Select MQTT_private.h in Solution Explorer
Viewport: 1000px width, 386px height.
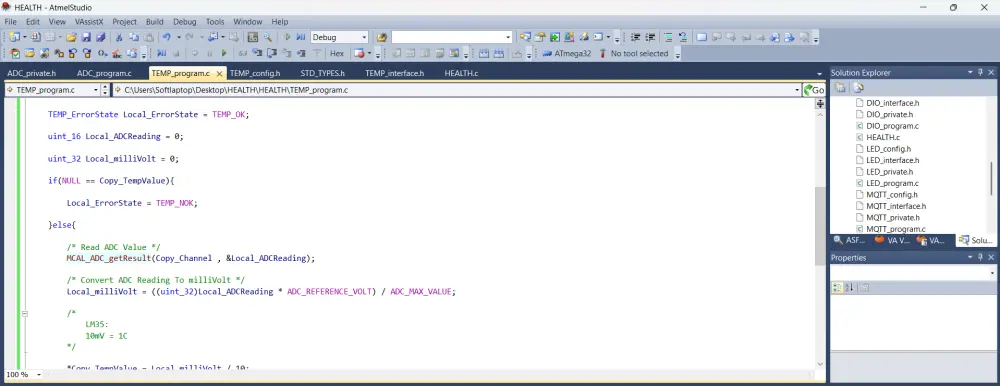tap(888, 218)
